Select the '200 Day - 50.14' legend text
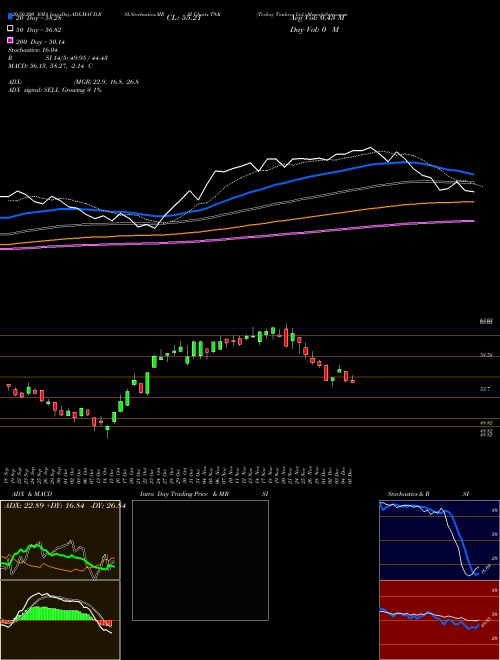500x660 pixels. [40, 42]
